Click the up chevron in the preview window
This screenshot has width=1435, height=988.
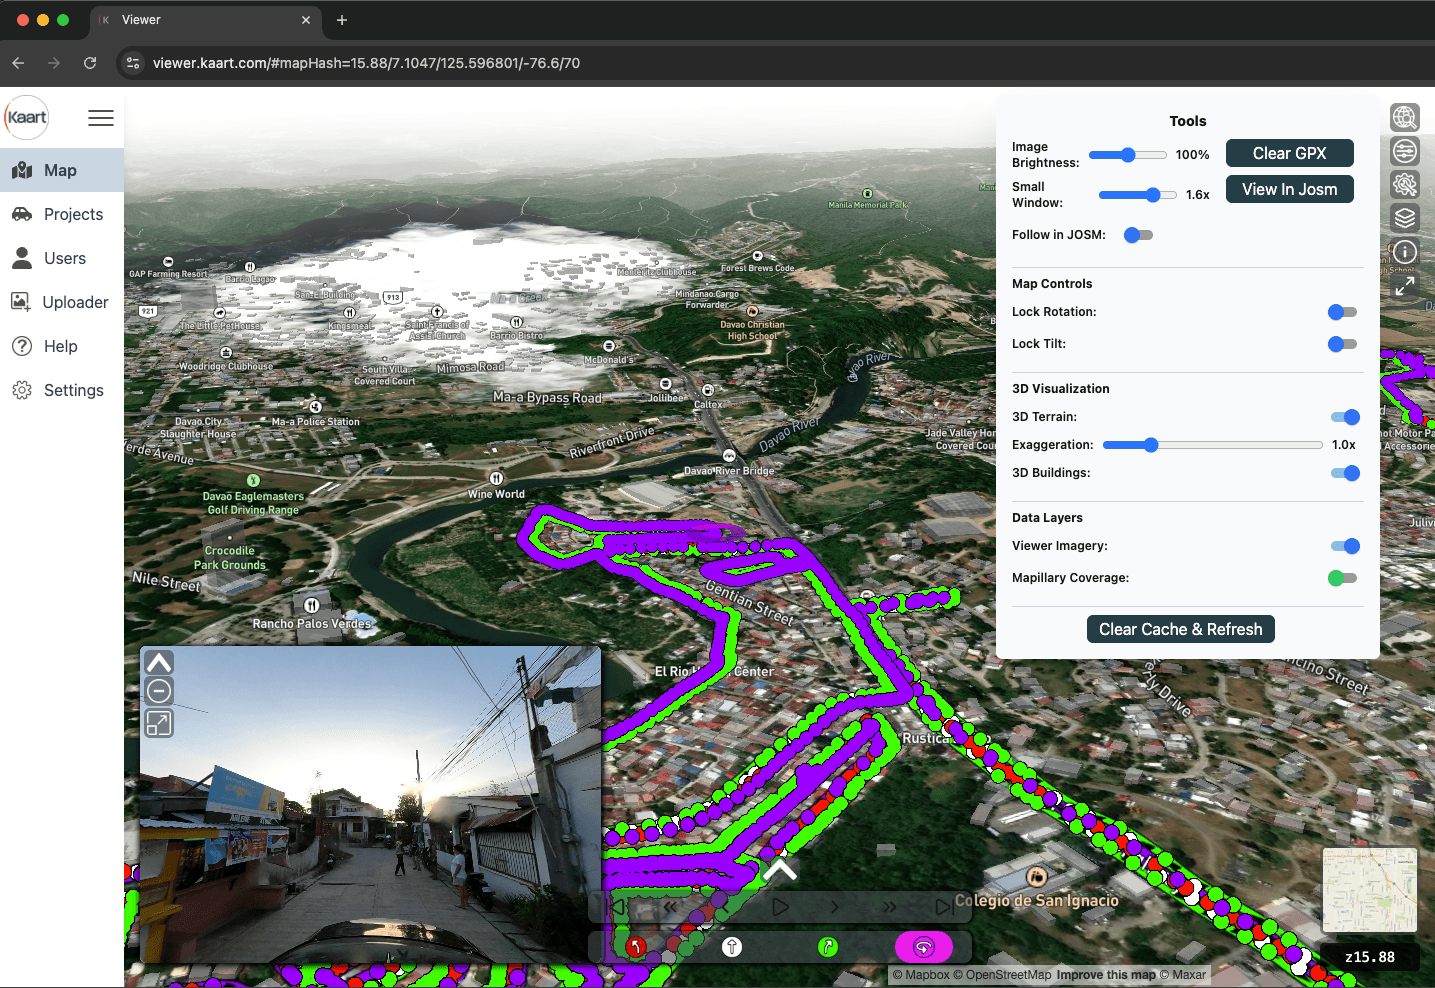click(x=158, y=661)
